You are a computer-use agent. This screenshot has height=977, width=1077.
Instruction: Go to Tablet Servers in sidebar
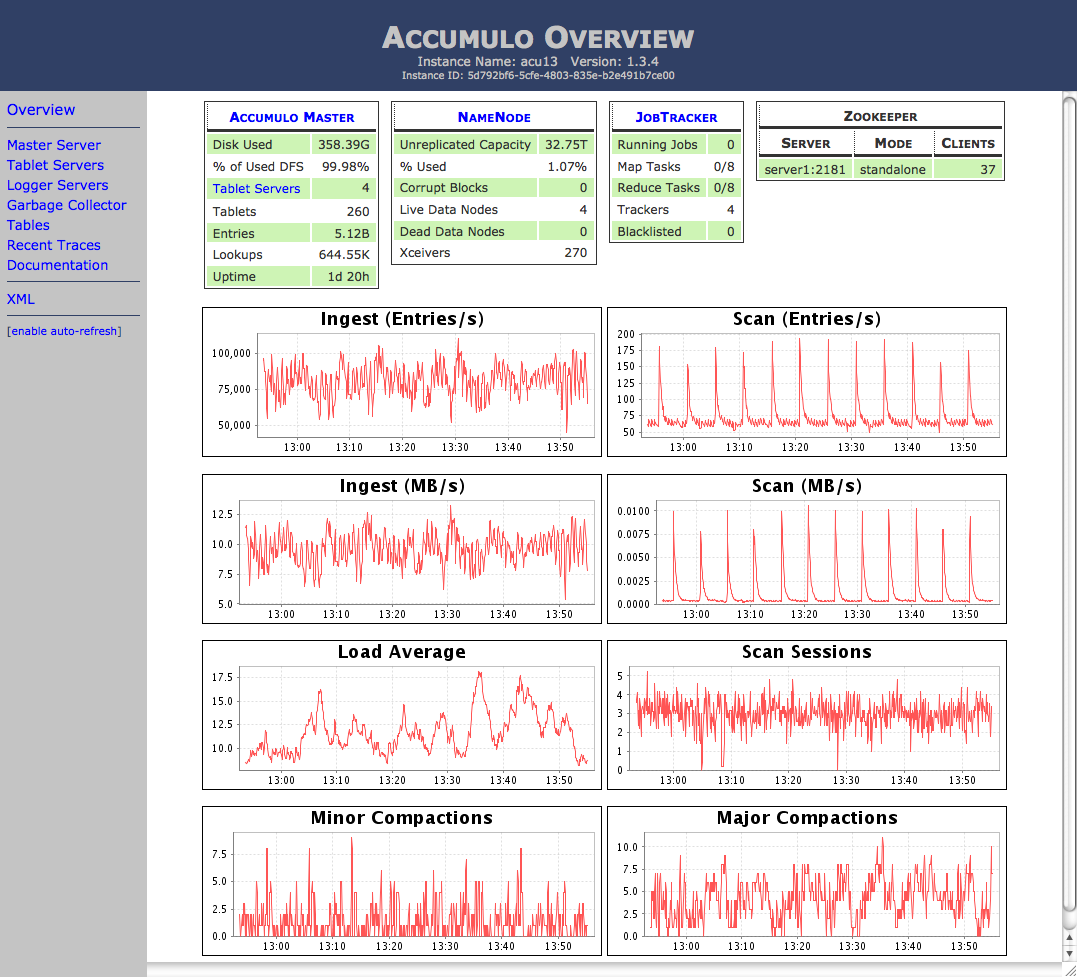click(x=55, y=165)
